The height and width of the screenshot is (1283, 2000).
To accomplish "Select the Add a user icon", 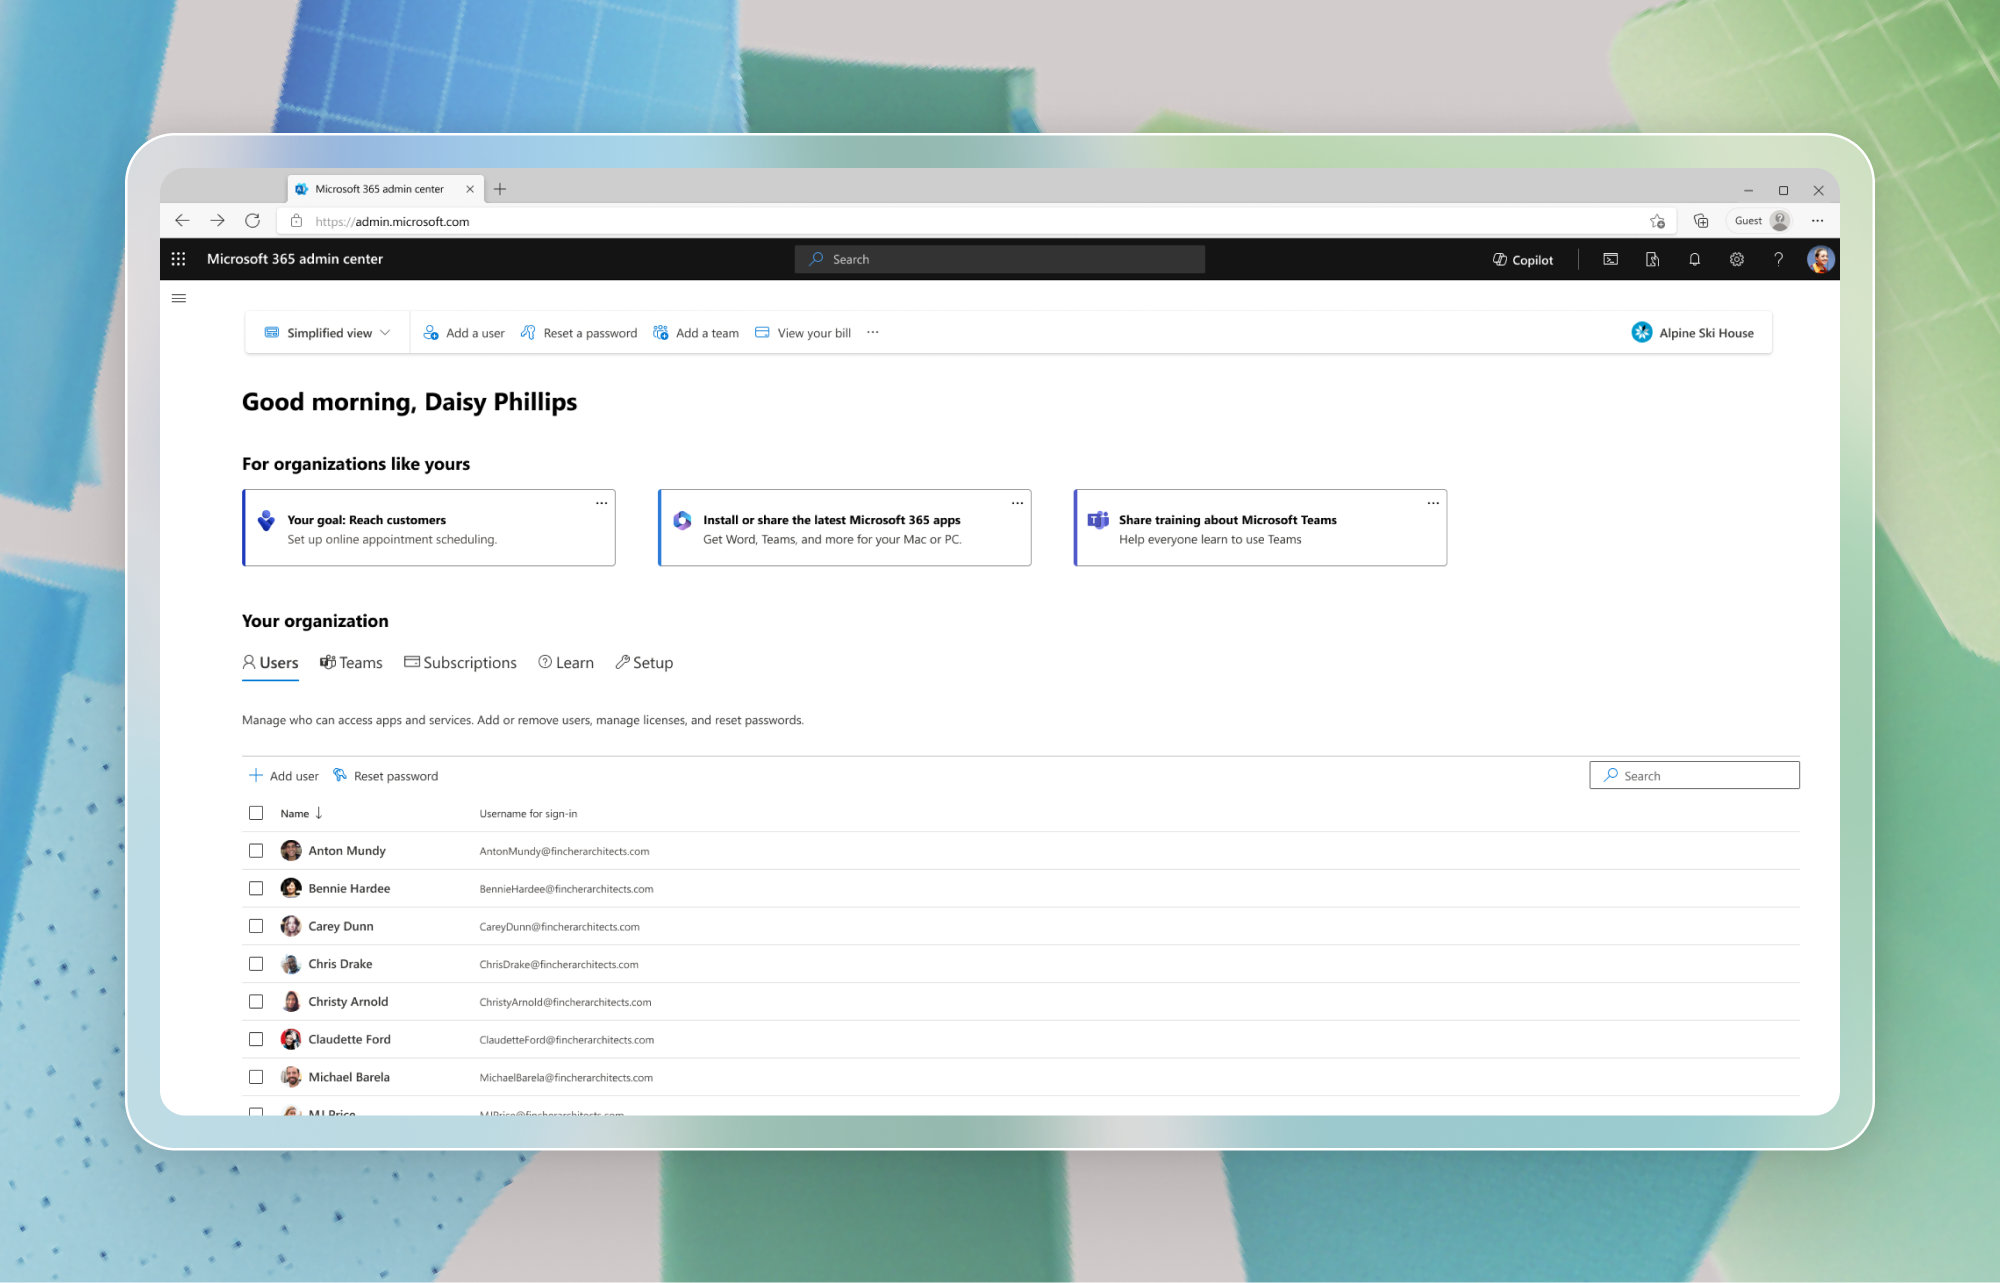I will click(x=431, y=332).
